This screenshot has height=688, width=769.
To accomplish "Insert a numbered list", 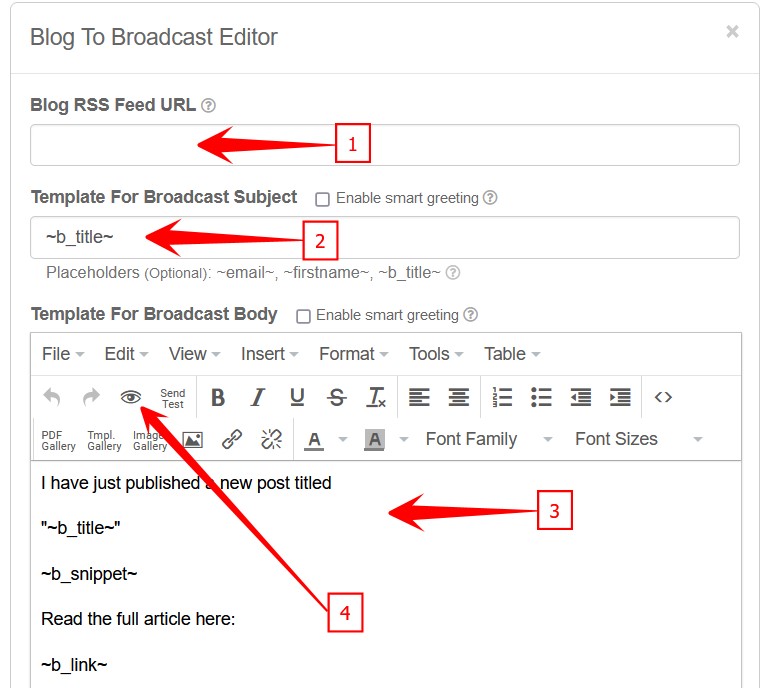I will click(x=502, y=398).
